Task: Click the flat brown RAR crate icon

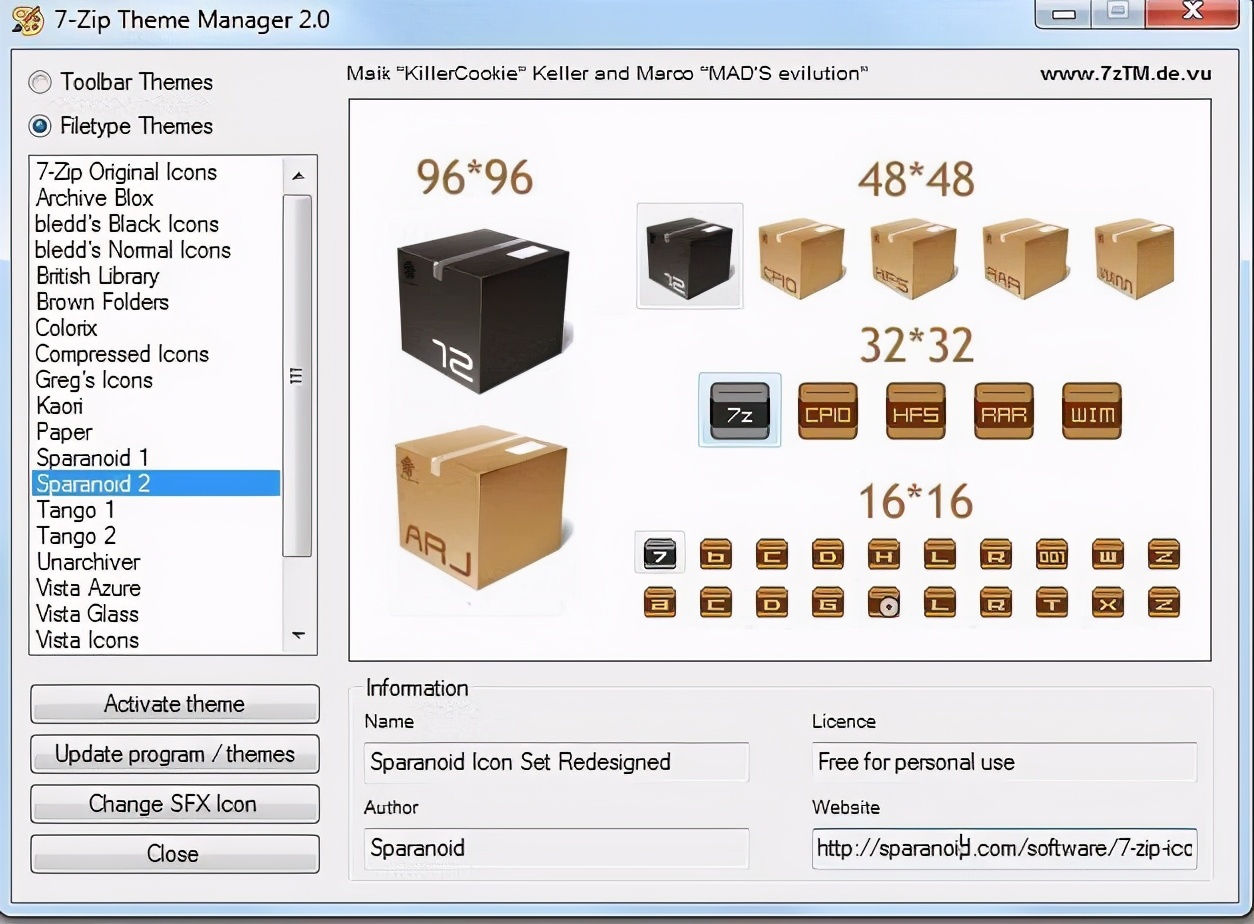Action: [1004, 411]
